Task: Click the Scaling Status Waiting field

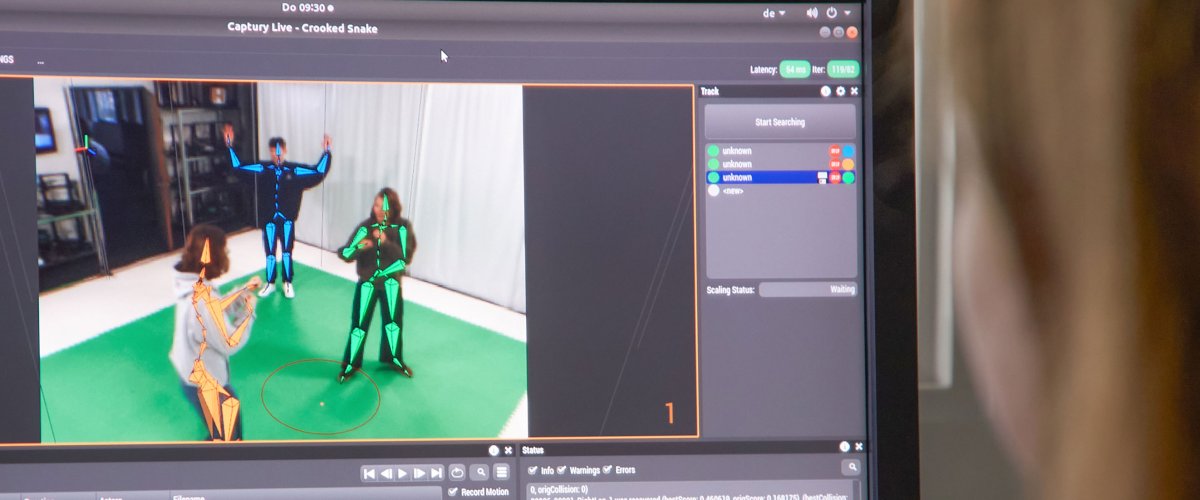Action: (x=808, y=289)
